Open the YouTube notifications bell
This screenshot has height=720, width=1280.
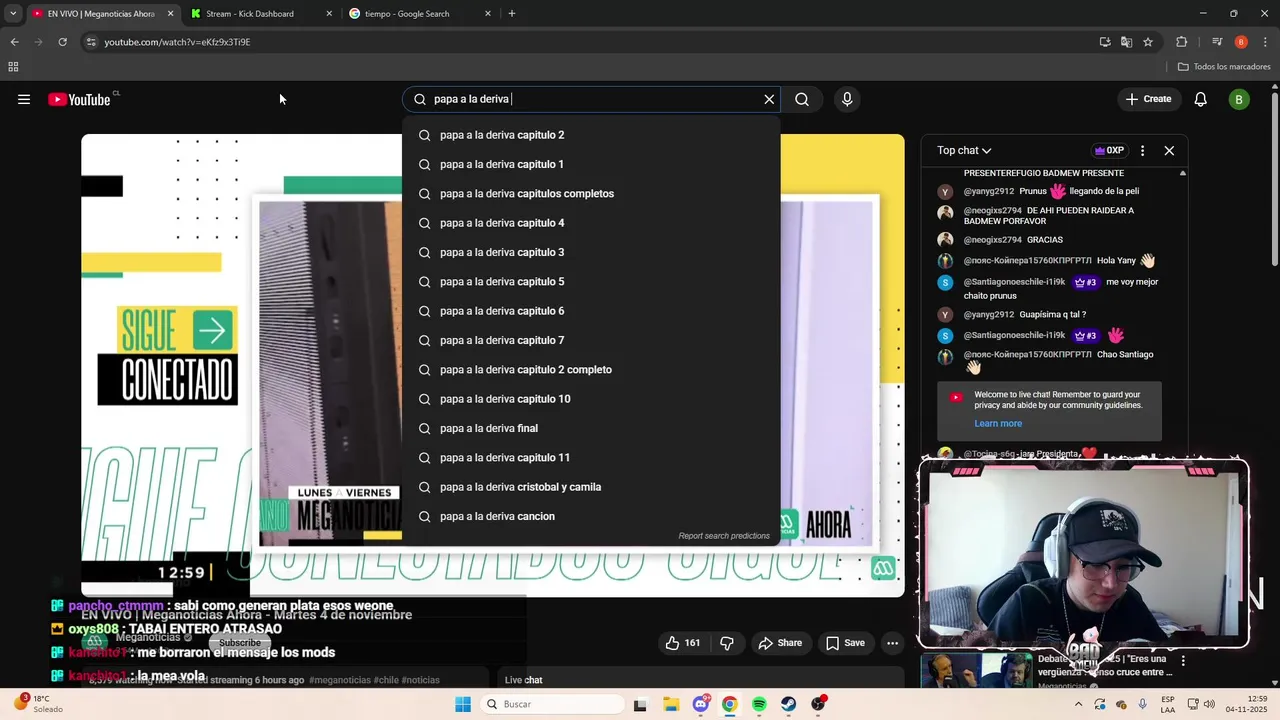tap(1201, 99)
